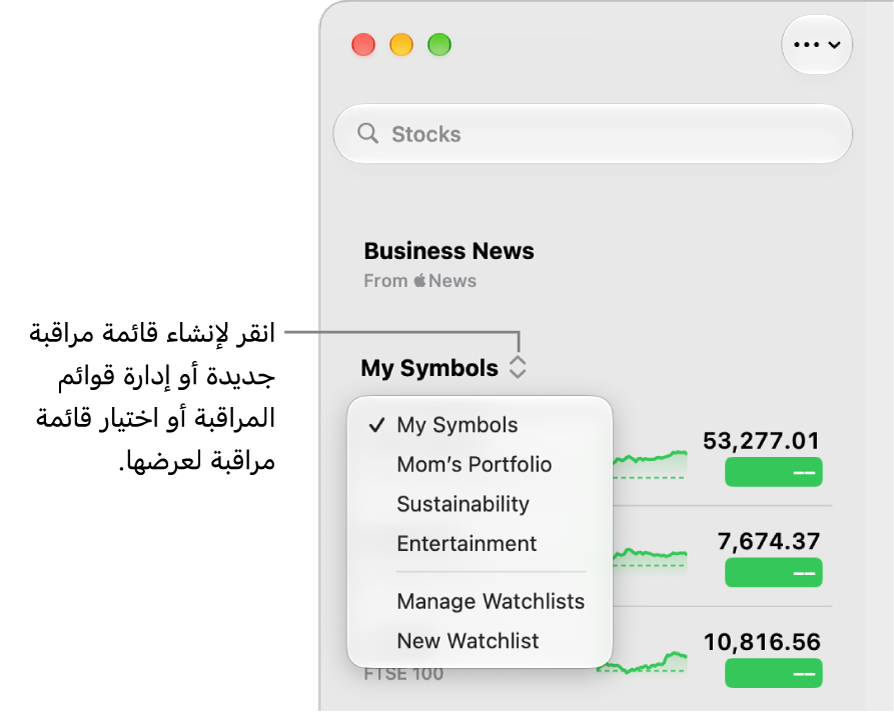Open Manage Watchlists
Viewport: 894px width, 713px height.
(x=490, y=601)
